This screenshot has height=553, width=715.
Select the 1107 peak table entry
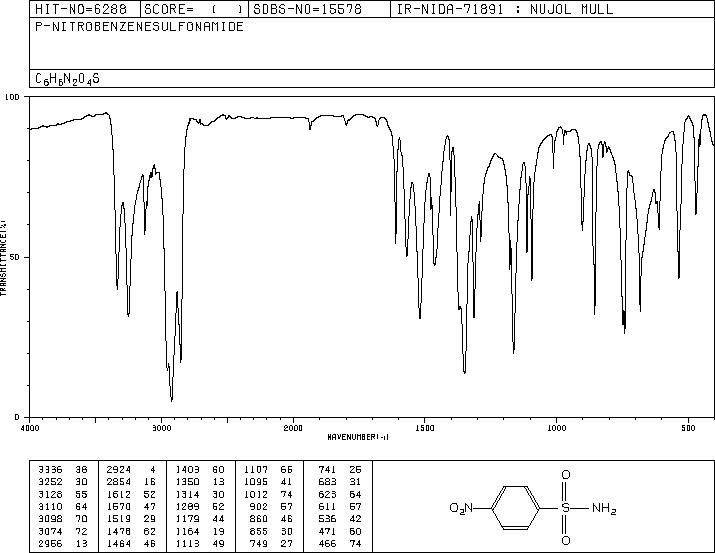click(x=268, y=470)
